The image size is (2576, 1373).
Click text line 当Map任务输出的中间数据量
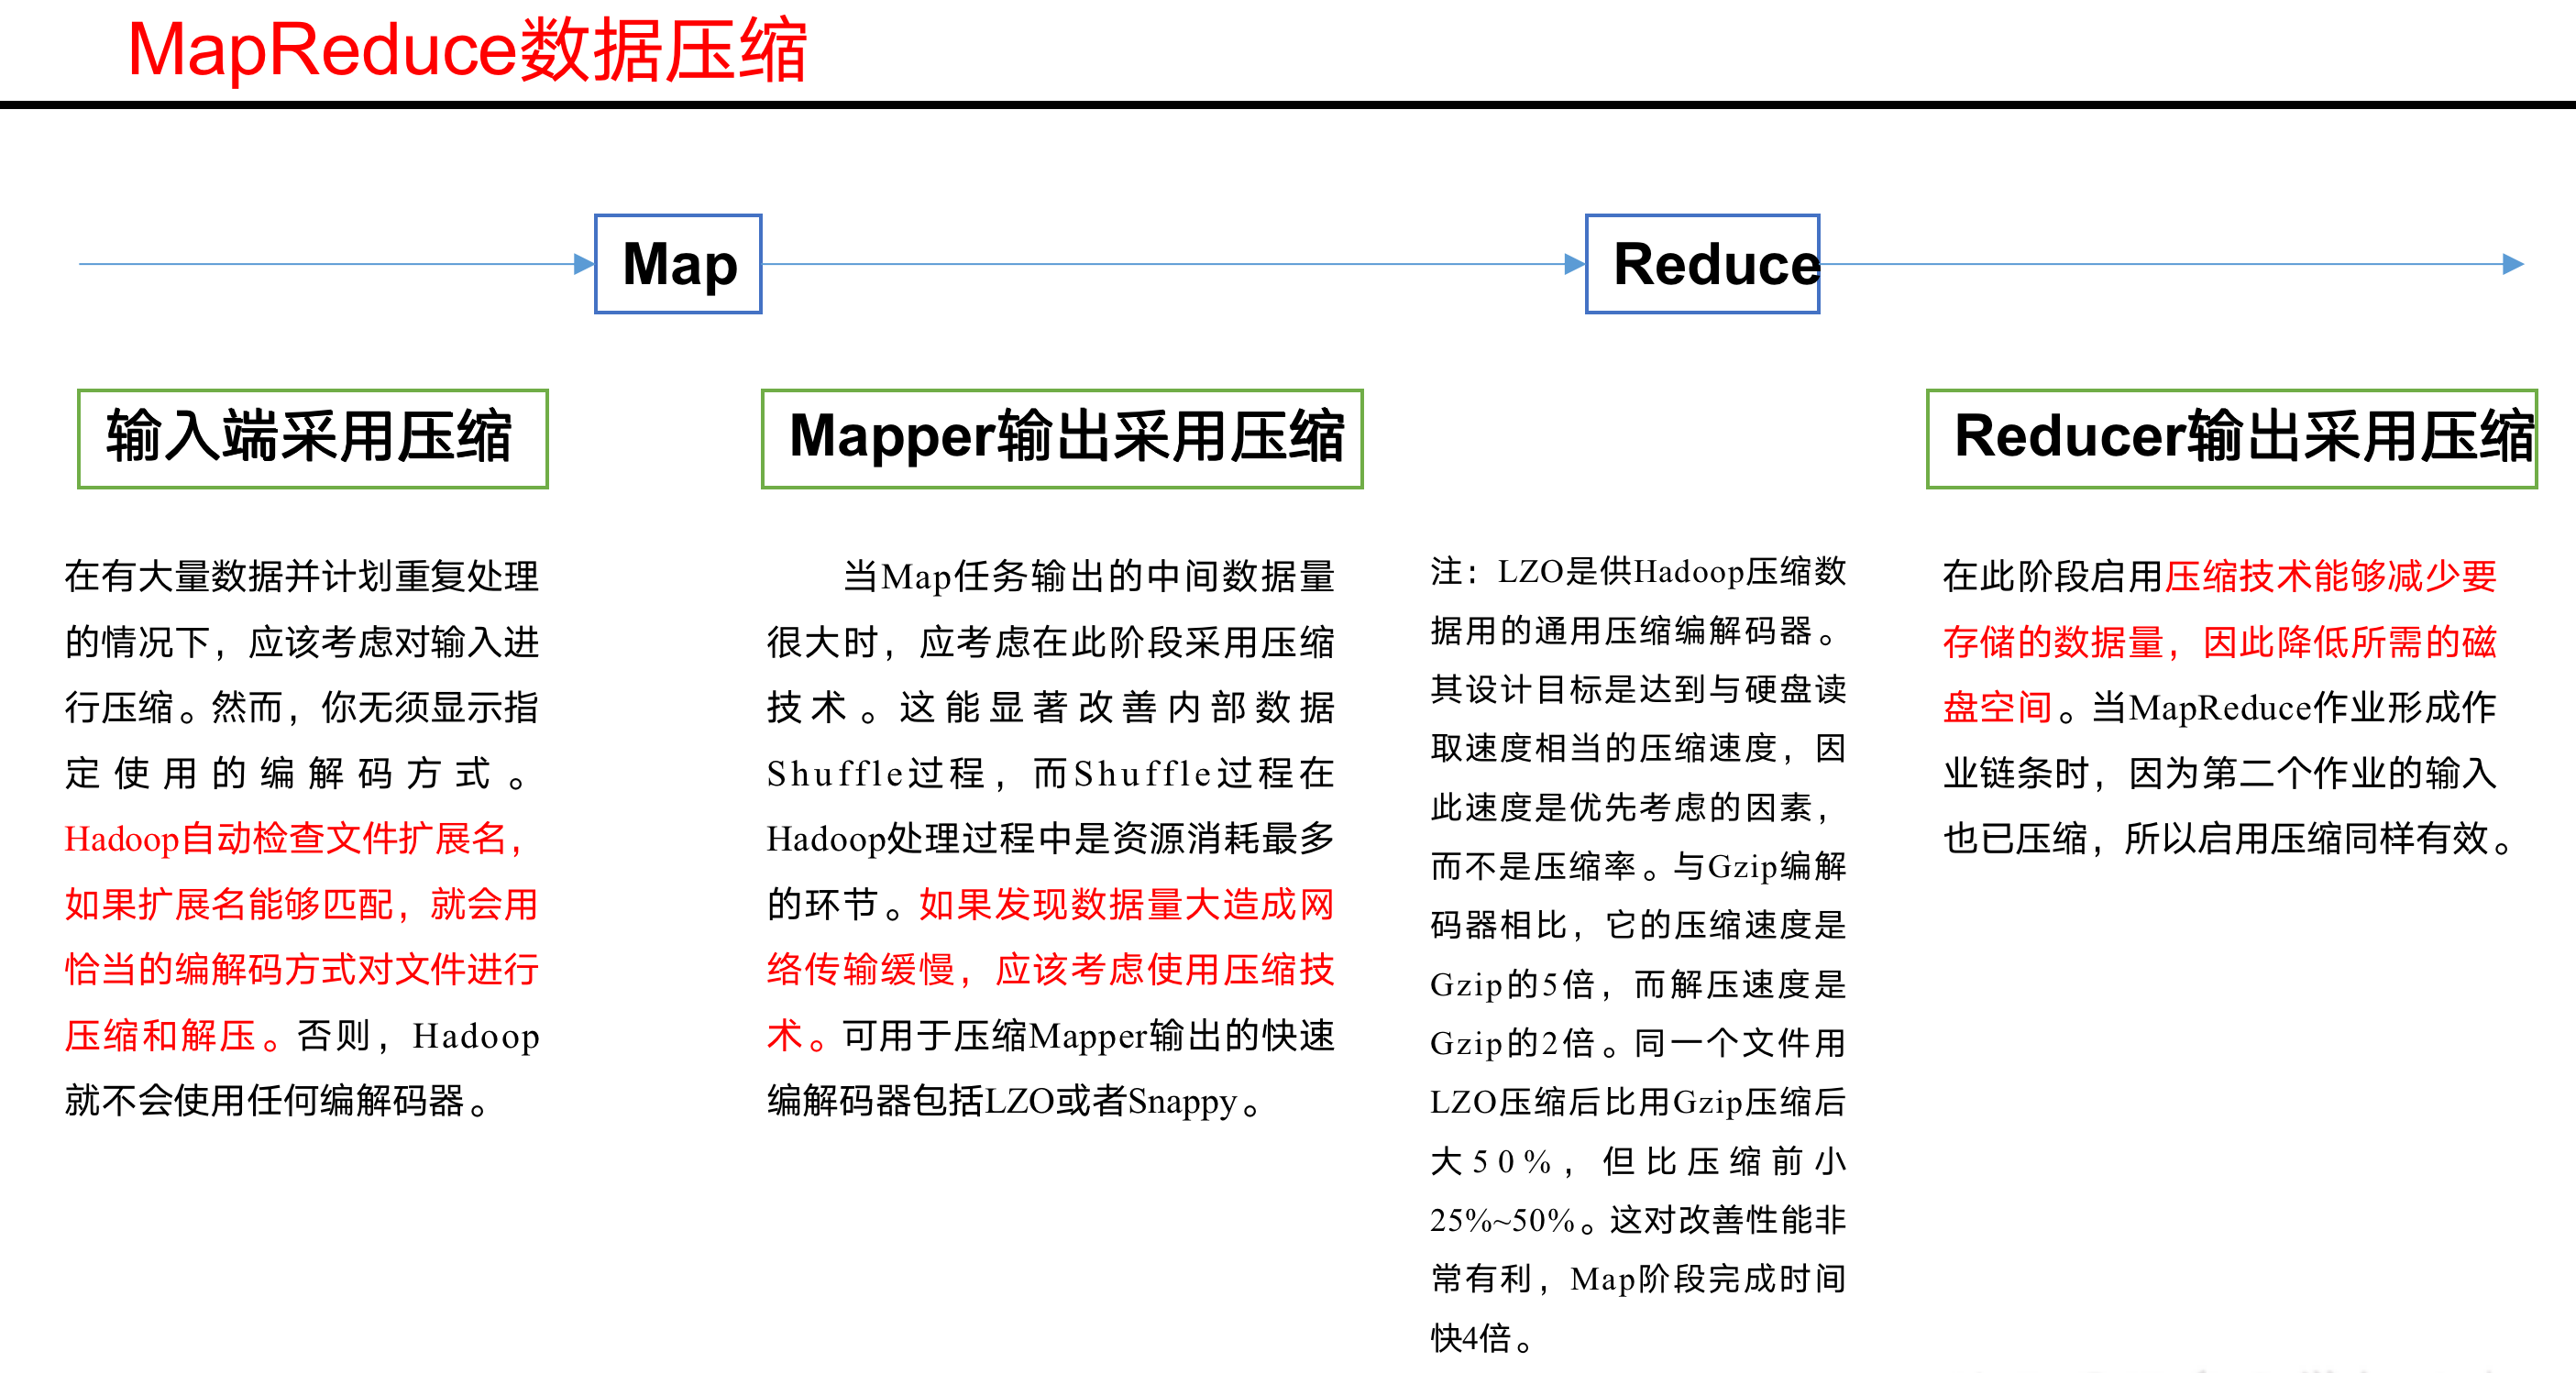pos(1089,576)
